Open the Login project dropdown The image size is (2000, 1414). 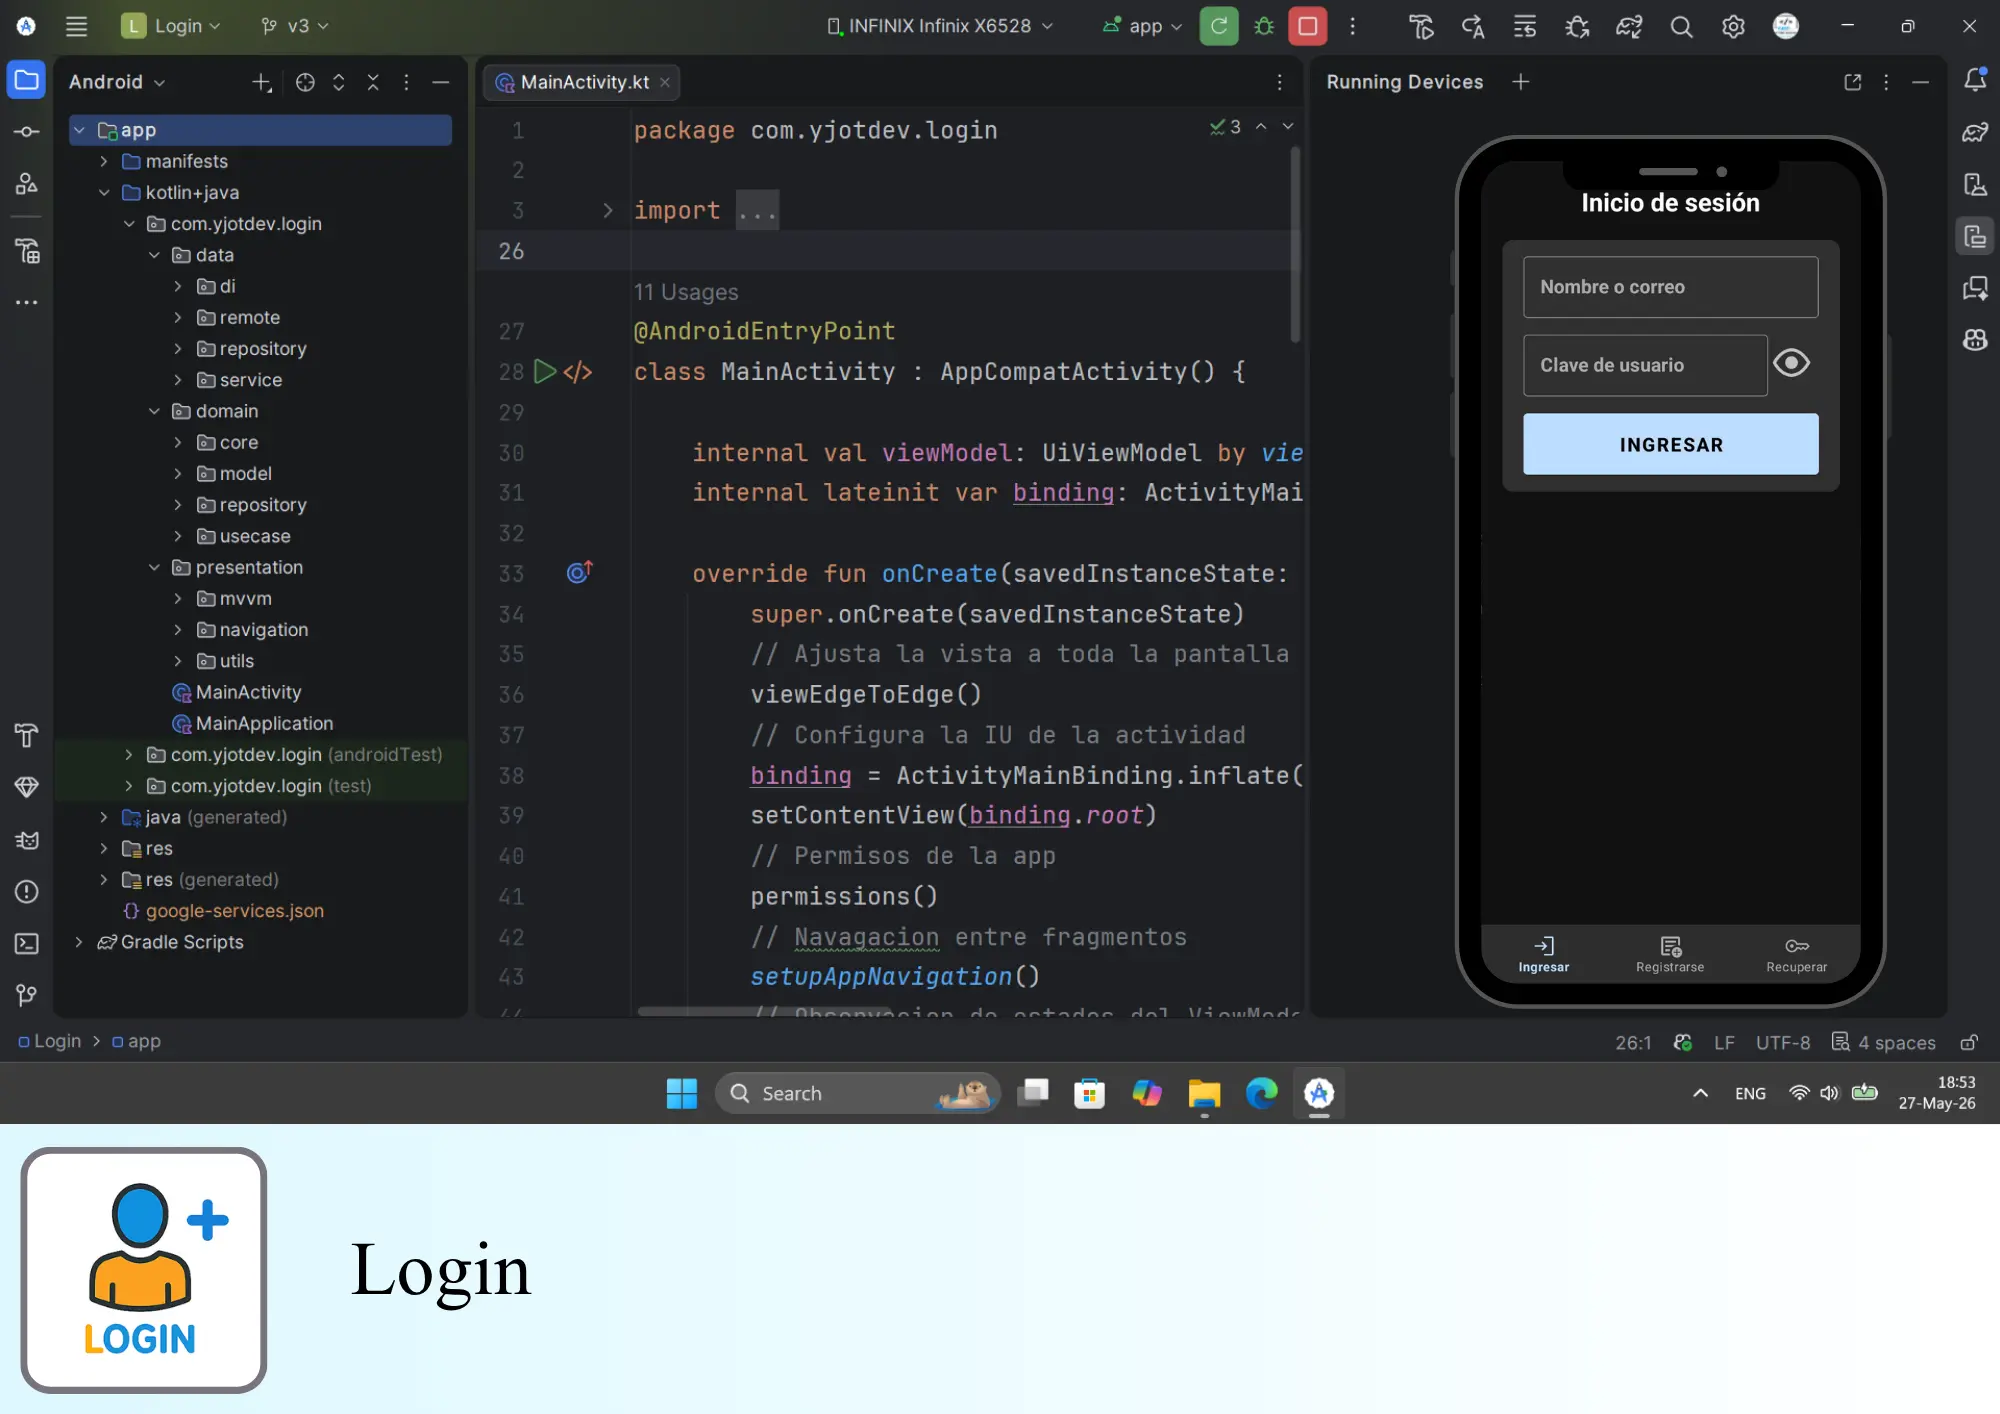171,26
